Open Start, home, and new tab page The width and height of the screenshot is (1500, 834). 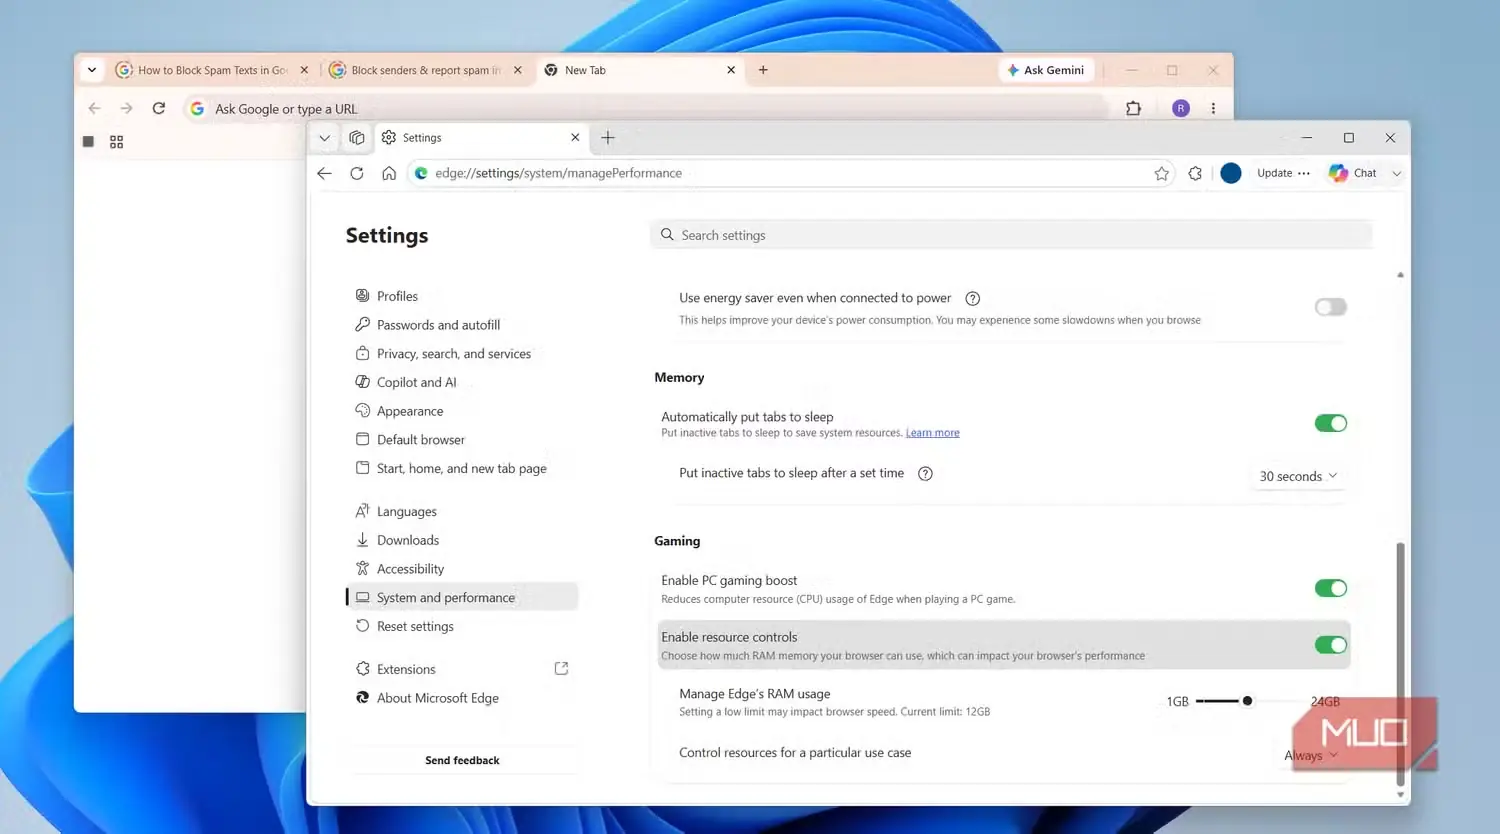[451, 468]
